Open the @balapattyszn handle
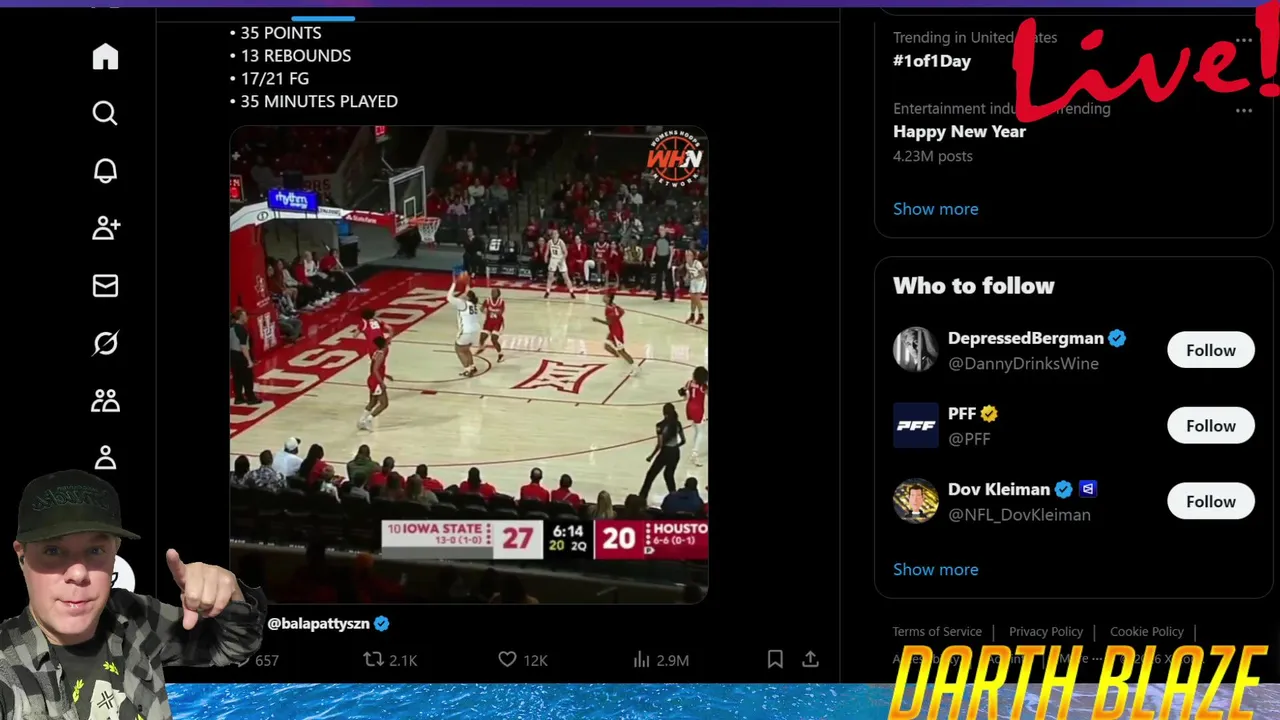 pos(318,623)
